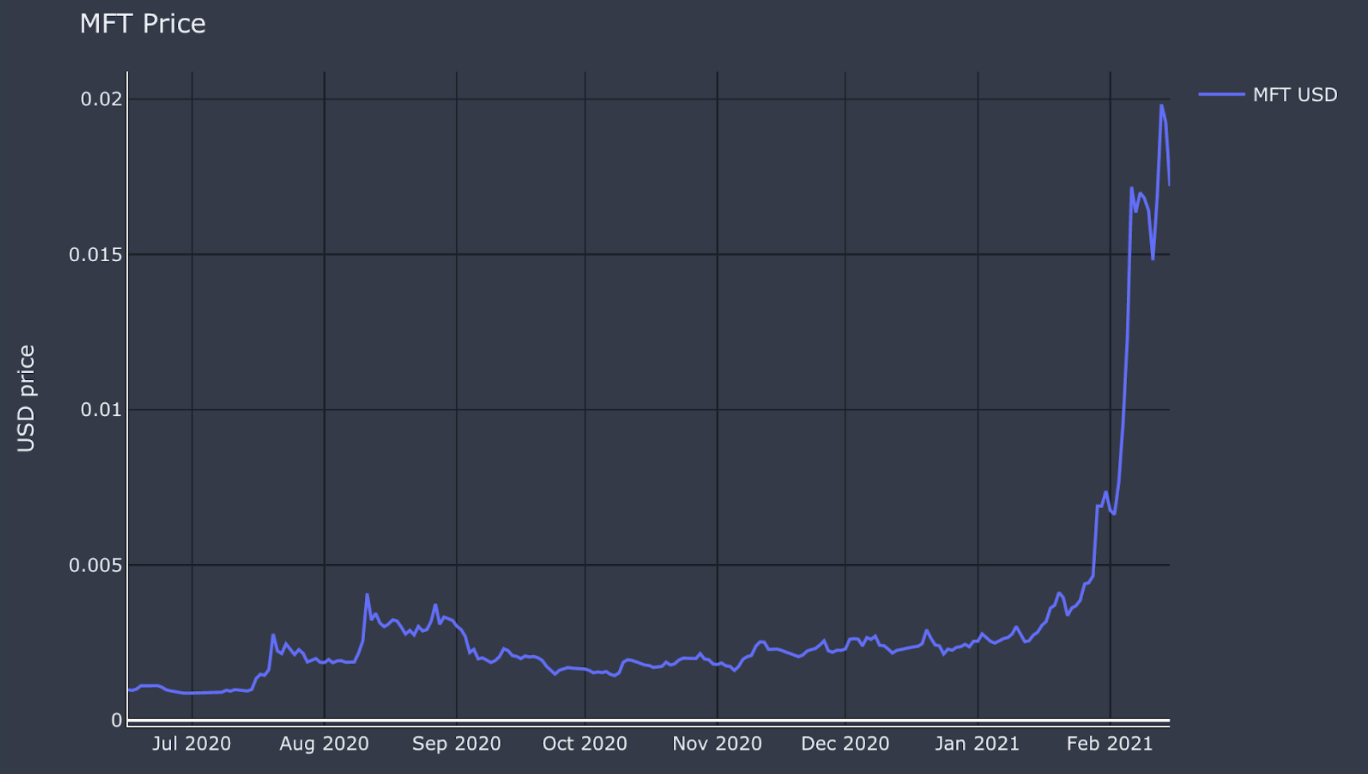Click the 0.015 y-axis tick label
1368x774 pixels.
[95, 254]
